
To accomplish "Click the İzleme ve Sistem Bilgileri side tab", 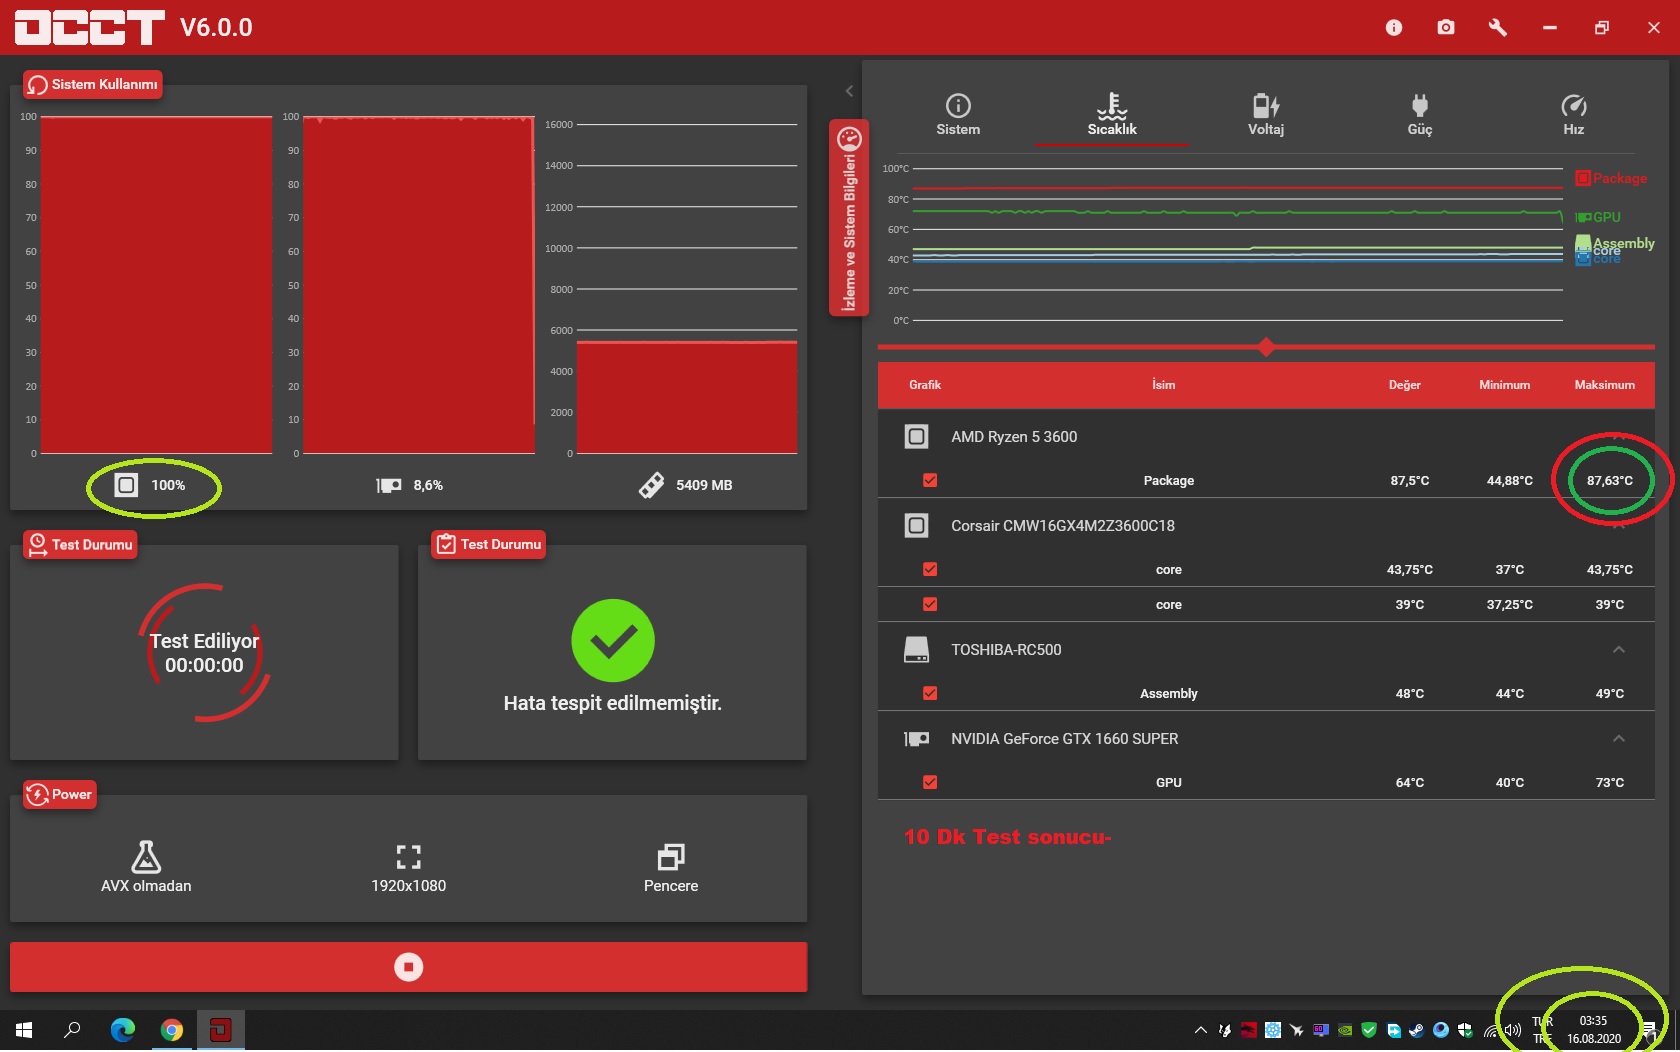I will (x=849, y=218).
